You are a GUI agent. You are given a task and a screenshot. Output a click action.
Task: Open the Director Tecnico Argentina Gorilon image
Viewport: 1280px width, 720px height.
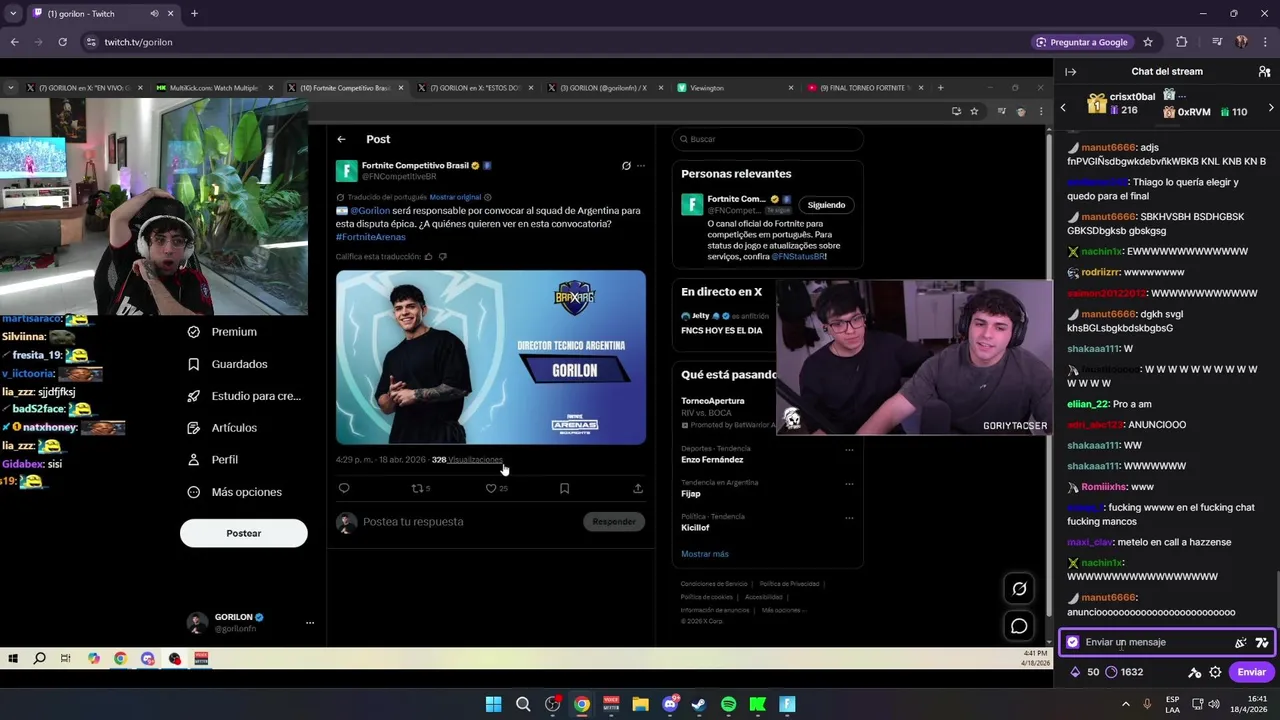click(x=491, y=357)
